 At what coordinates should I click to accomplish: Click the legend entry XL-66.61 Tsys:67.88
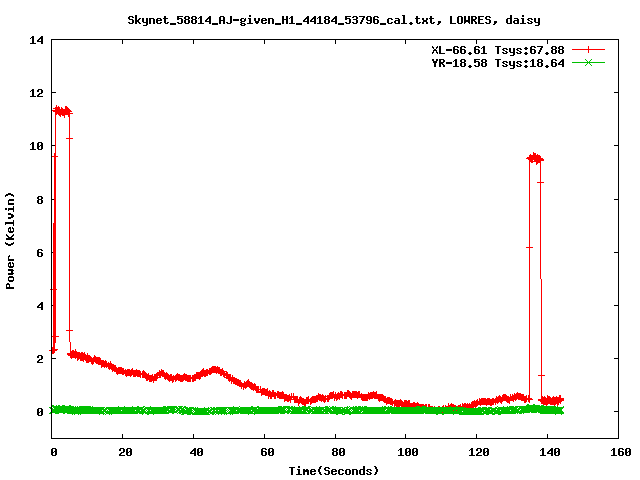tap(498, 50)
